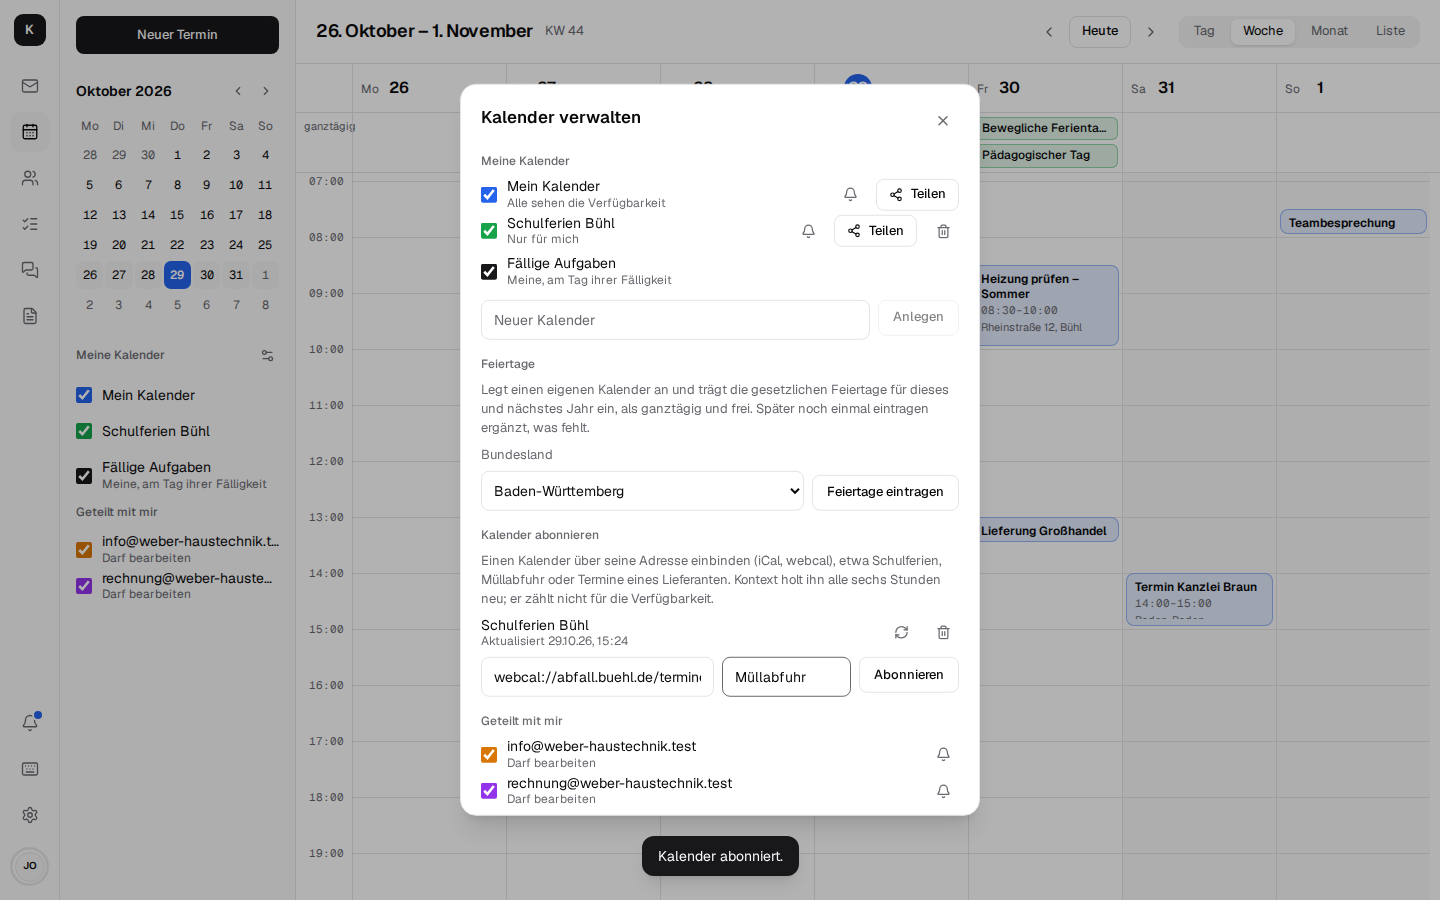
Task: Share Mein Kalender with the Teilen button
Action: tap(917, 194)
